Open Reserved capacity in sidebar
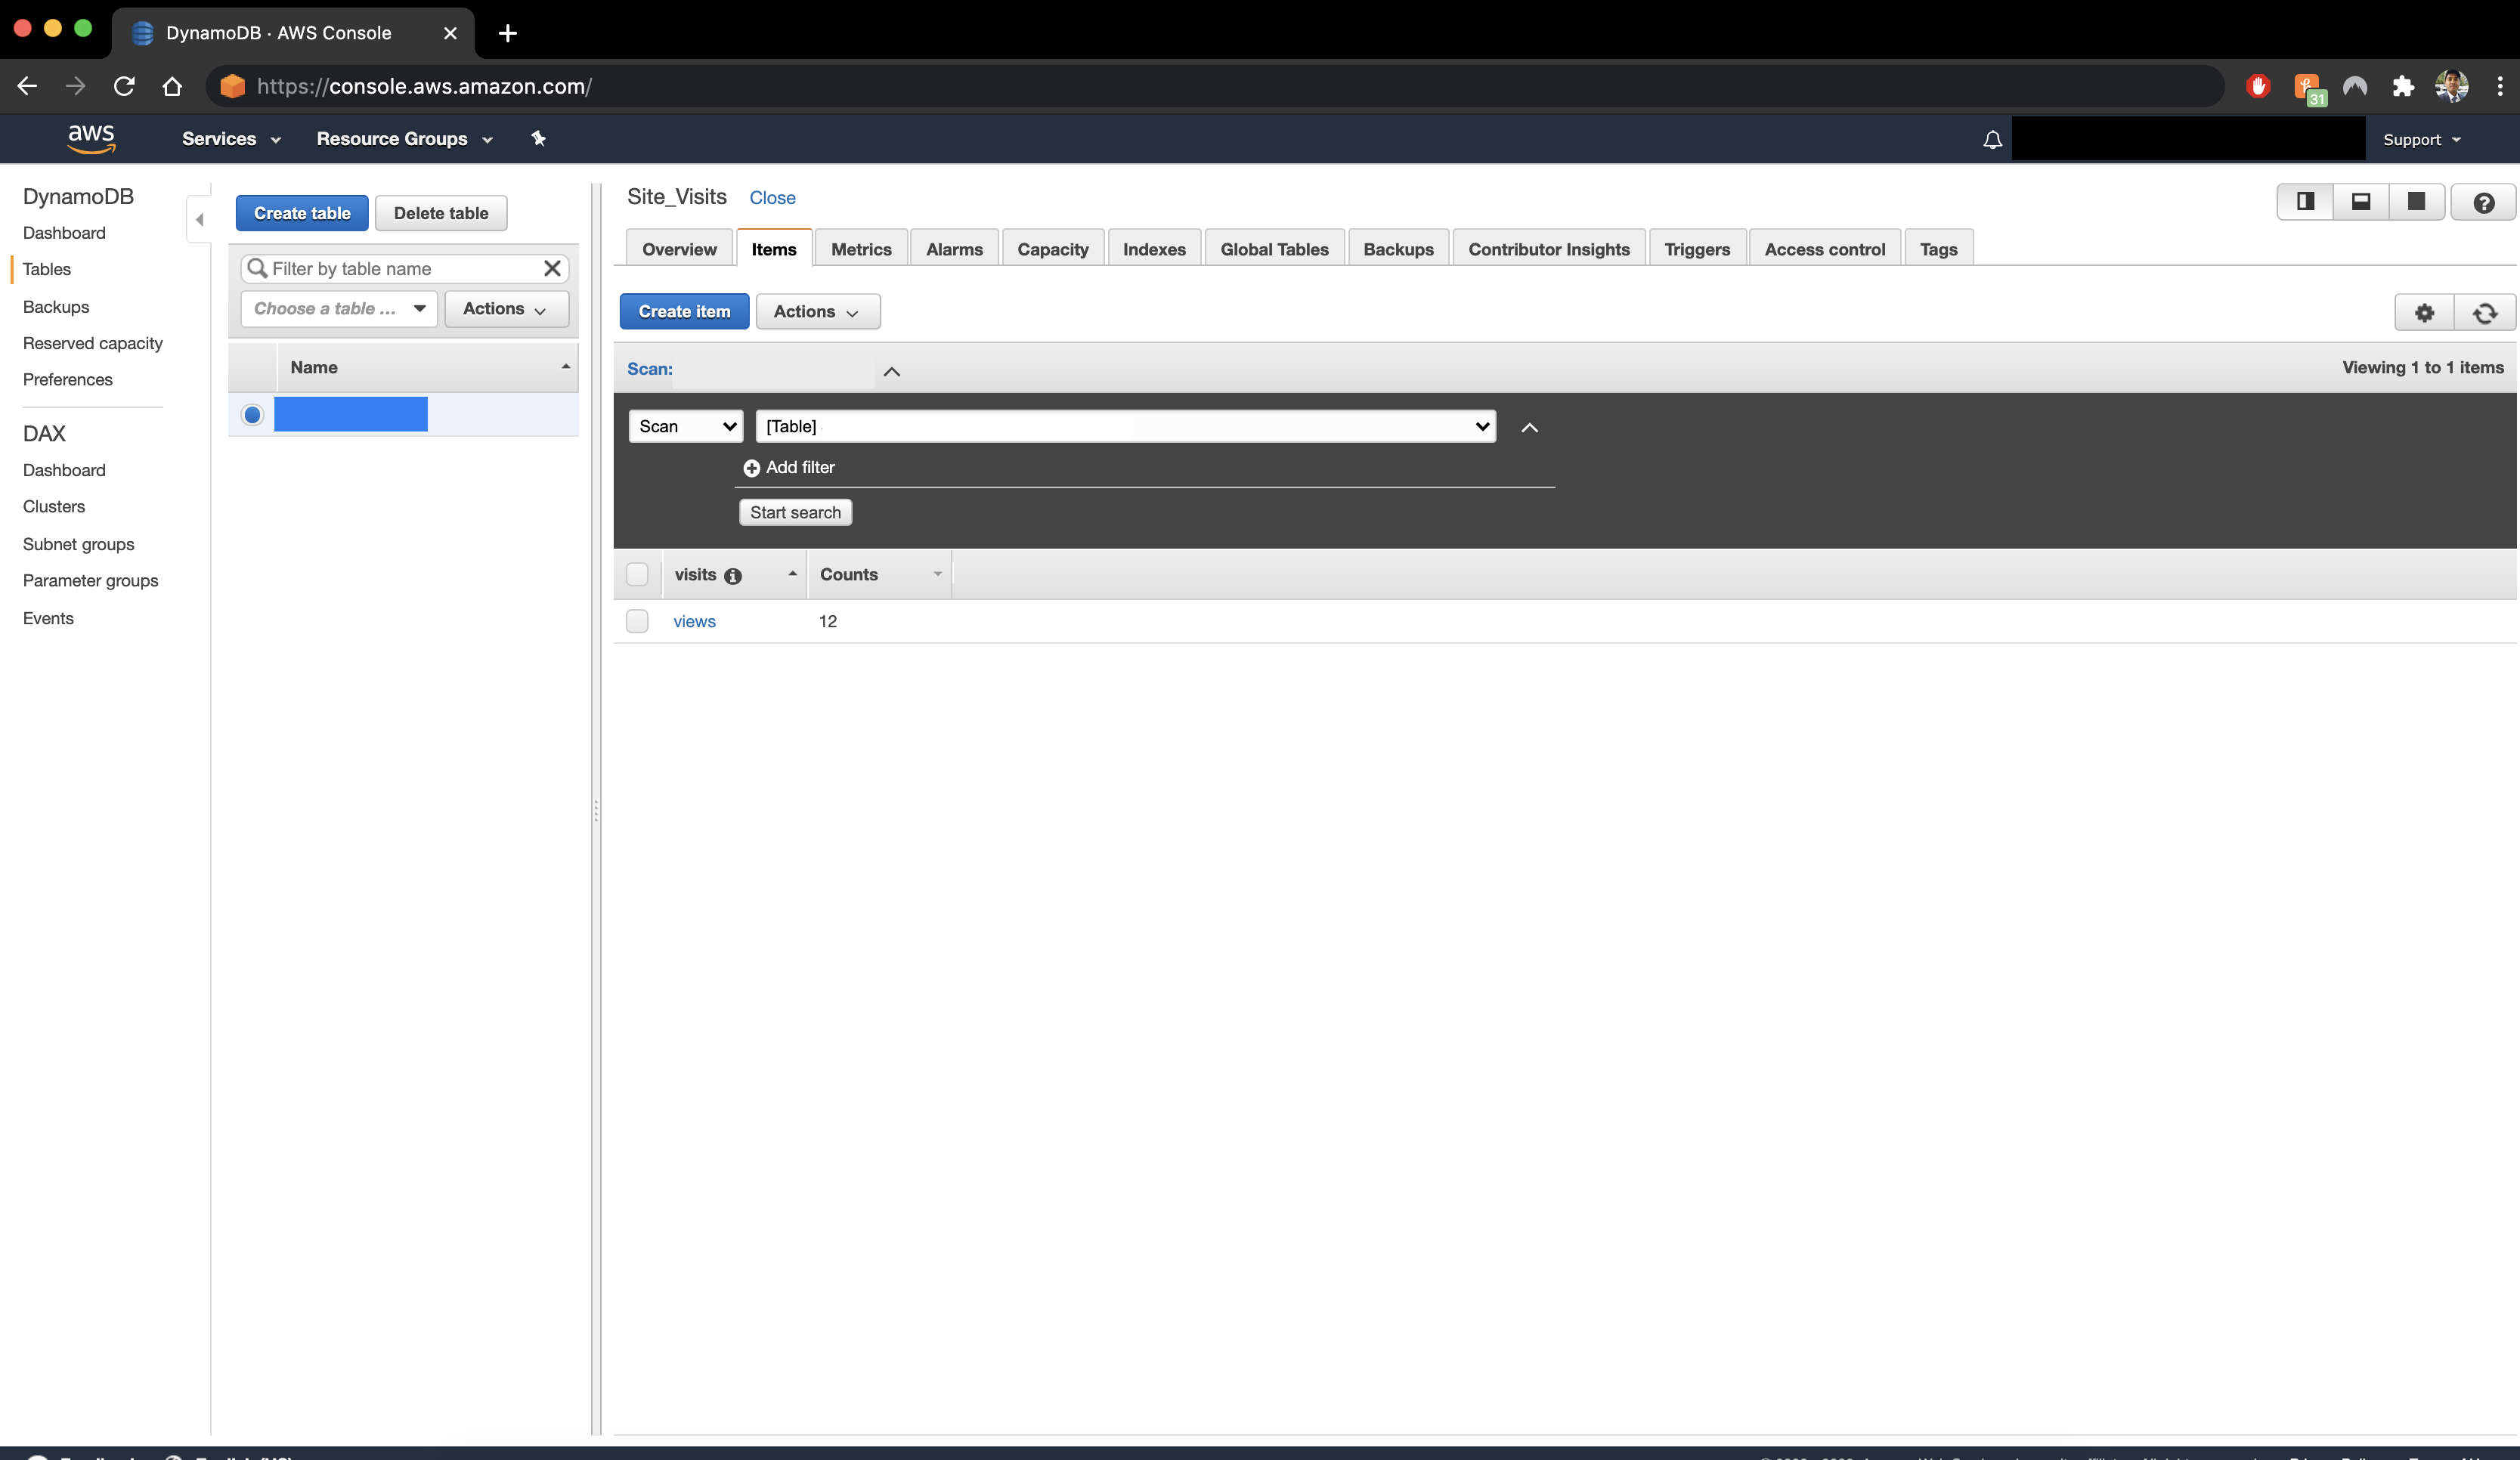This screenshot has width=2520, height=1460. 92,343
